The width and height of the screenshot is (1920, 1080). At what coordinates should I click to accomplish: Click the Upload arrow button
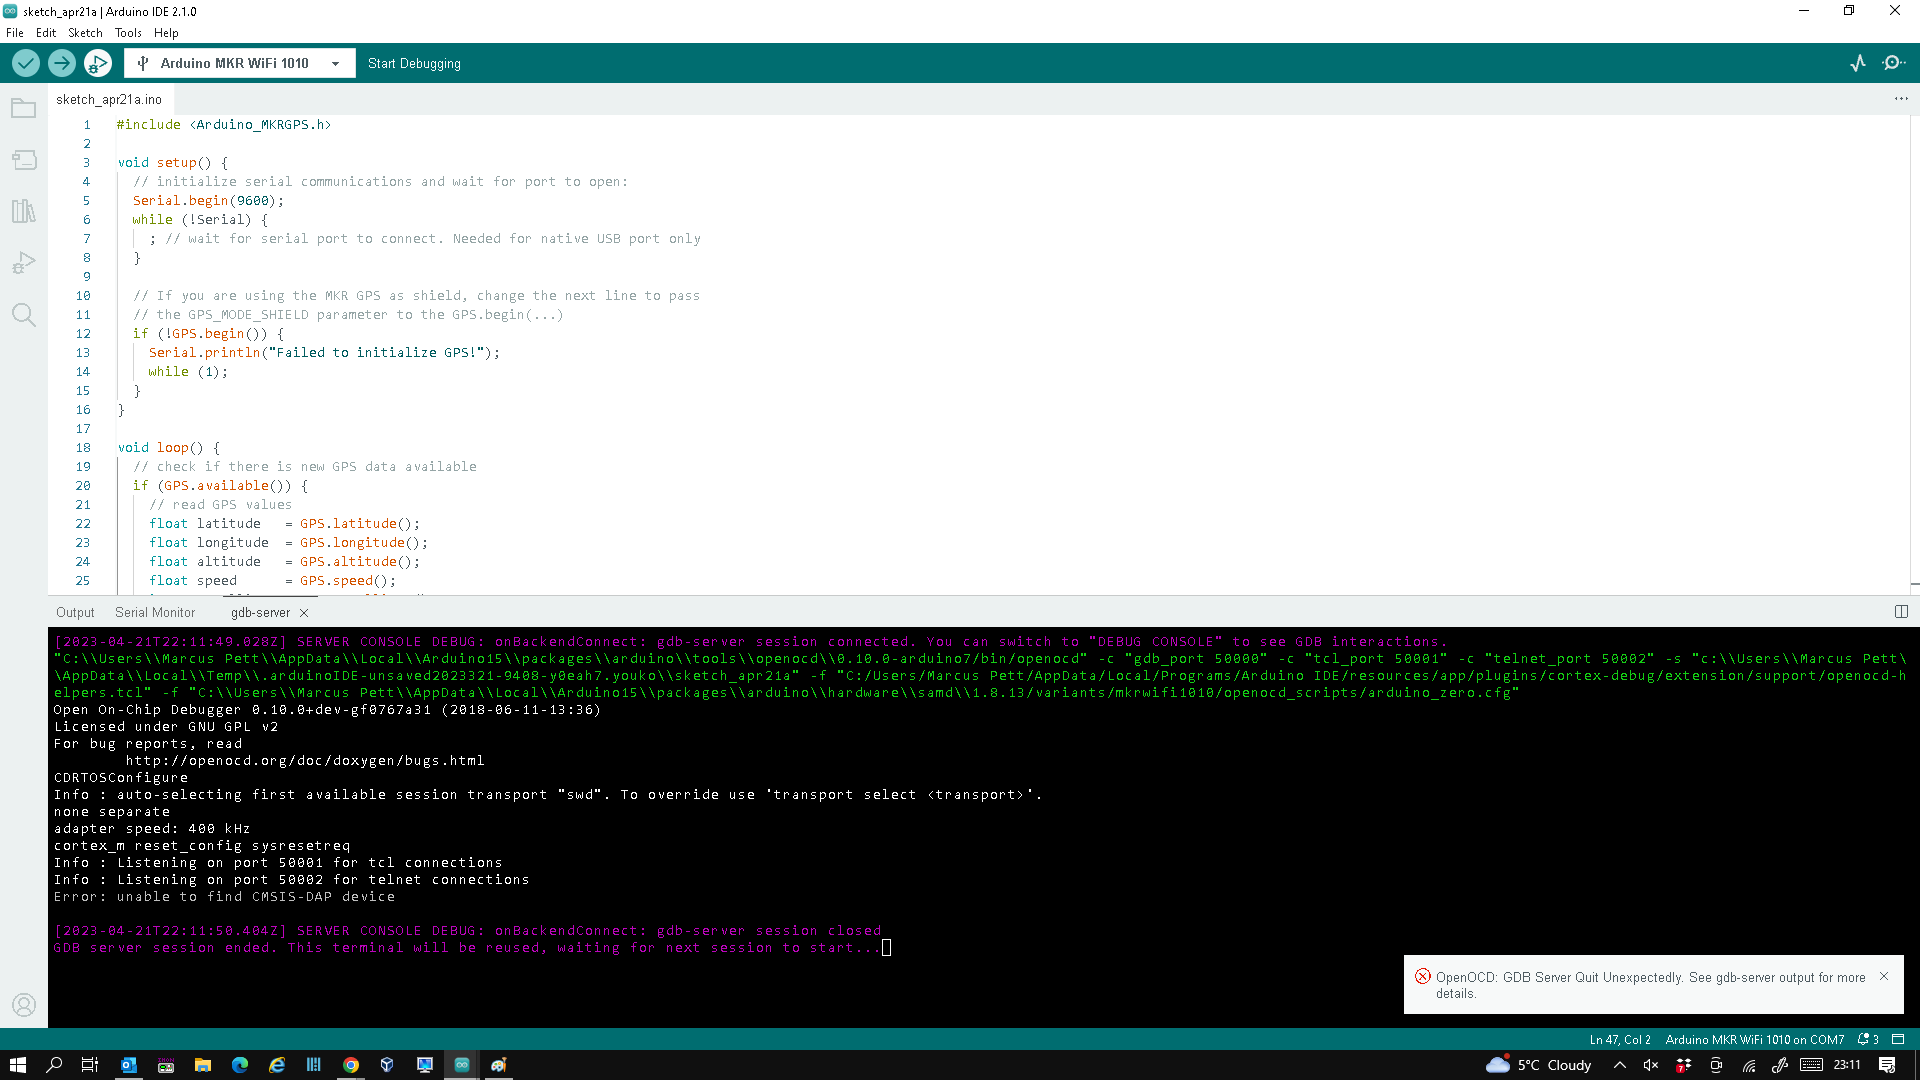62,63
